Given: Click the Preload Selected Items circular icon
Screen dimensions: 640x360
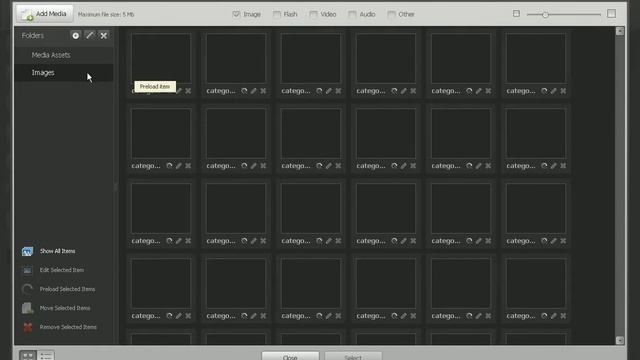Looking at the screenshot, I should coord(27,289).
